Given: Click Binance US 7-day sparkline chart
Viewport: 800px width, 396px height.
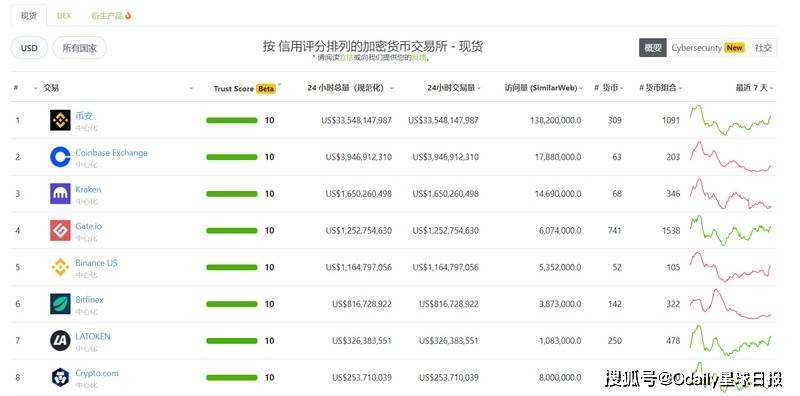Looking at the screenshot, I should coord(731,267).
